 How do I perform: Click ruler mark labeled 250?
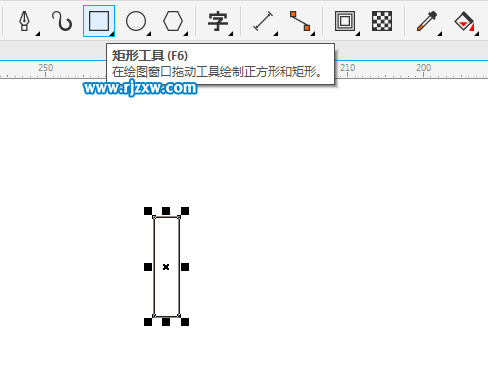click(x=45, y=68)
